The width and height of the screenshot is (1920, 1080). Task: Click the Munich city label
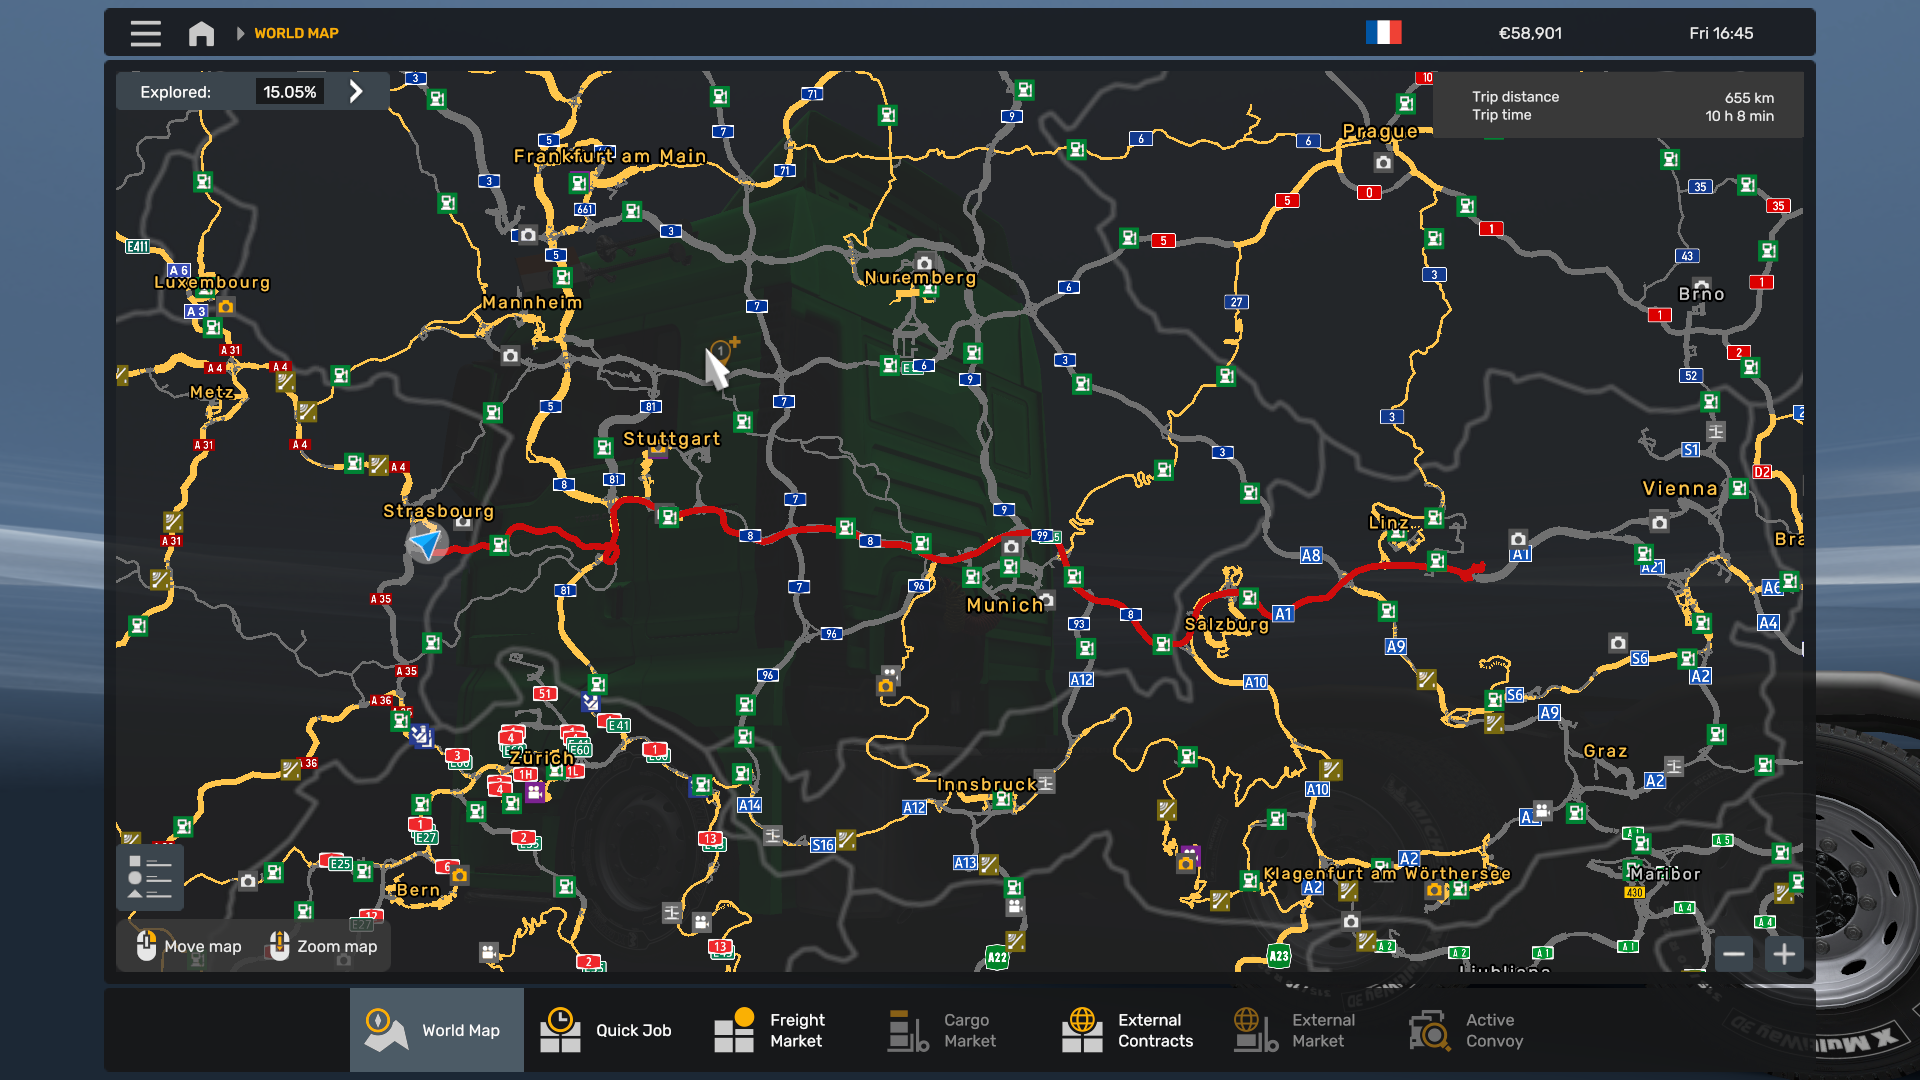click(1005, 605)
